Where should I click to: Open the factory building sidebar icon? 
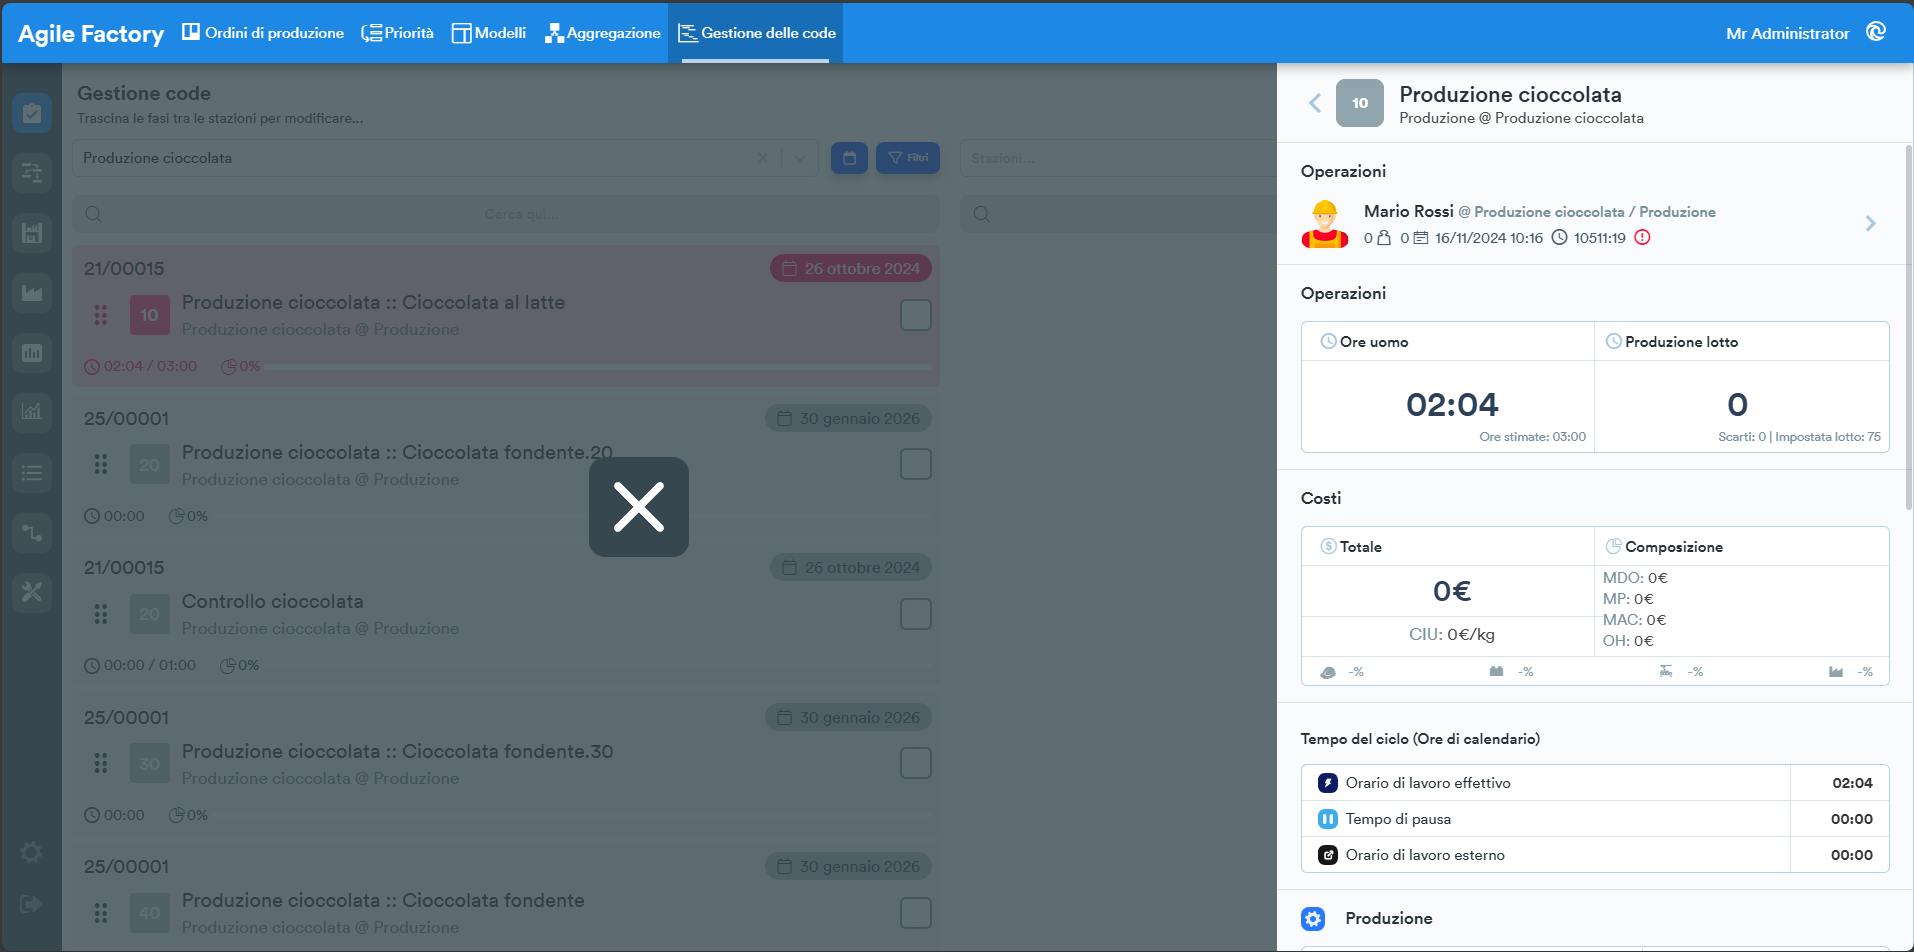[32, 233]
